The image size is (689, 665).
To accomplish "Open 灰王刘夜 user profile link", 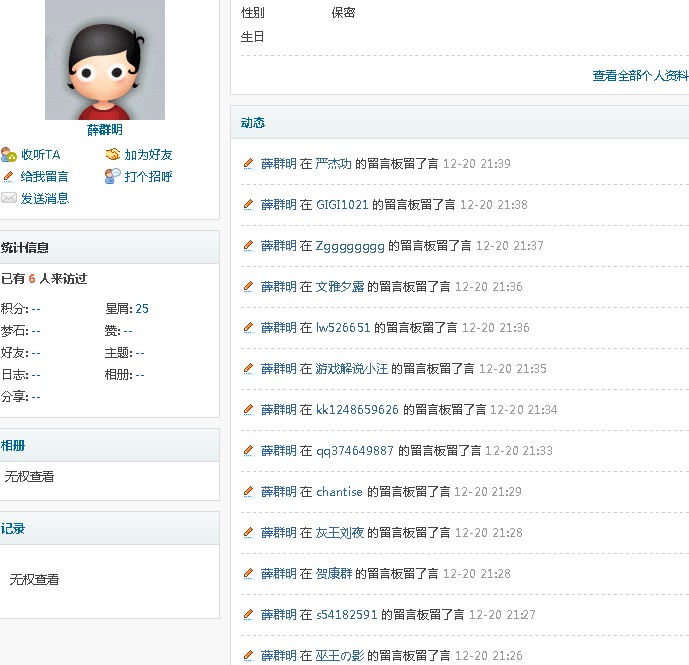I will coord(340,533).
